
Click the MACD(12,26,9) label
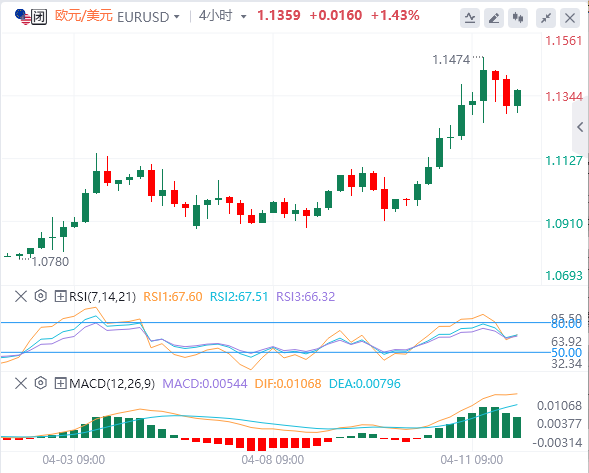[112, 384]
